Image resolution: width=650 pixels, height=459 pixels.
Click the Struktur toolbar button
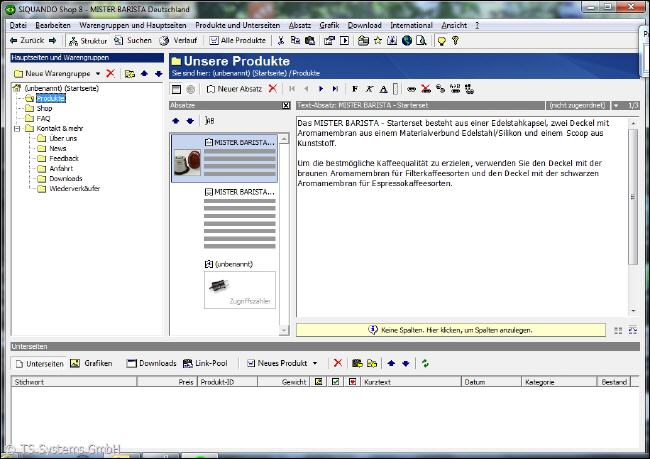coord(88,41)
